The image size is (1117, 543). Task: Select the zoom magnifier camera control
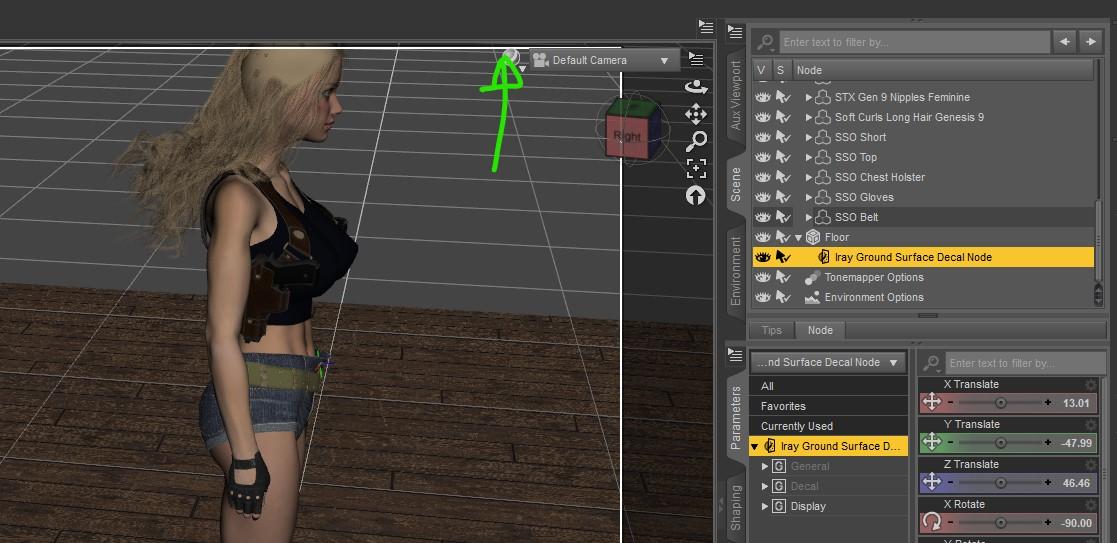click(x=696, y=141)
